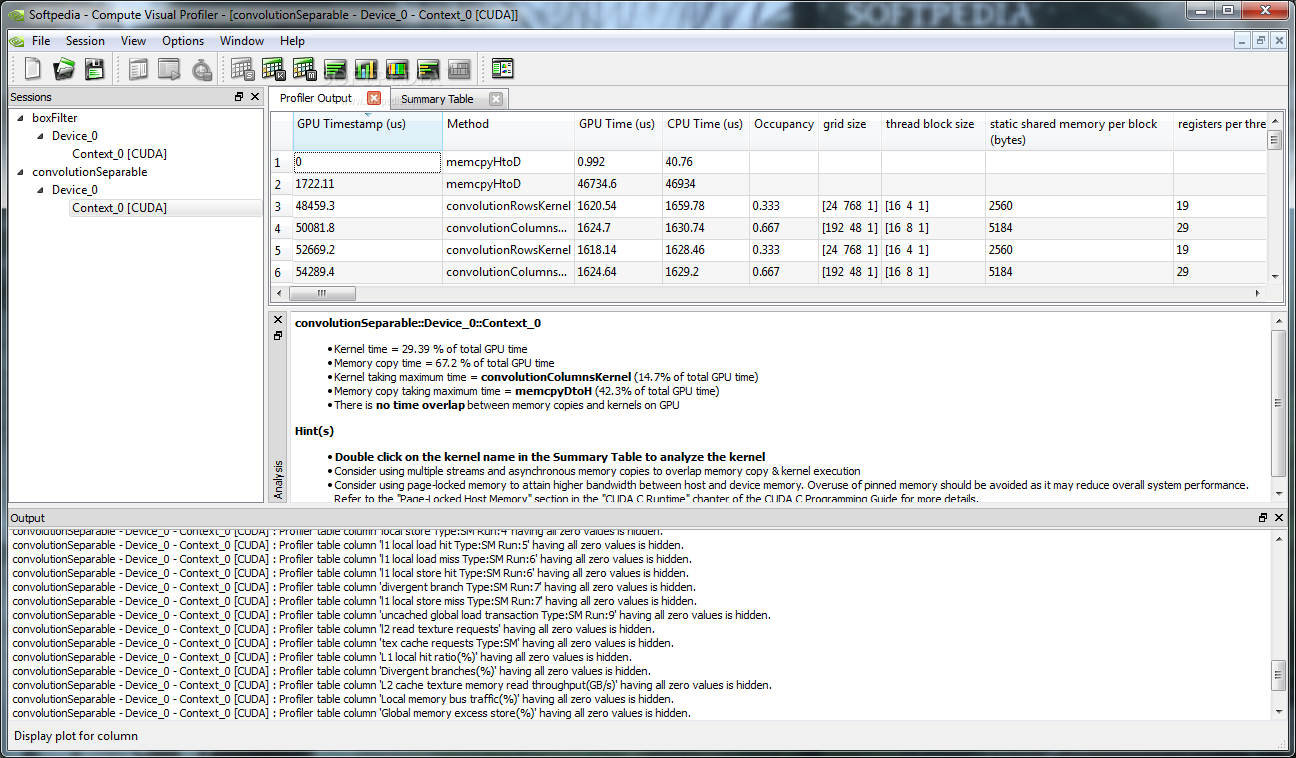This screenshot has height=758, width=1296.
Task: Click the Method column header
Action: (x=508, y=131)
